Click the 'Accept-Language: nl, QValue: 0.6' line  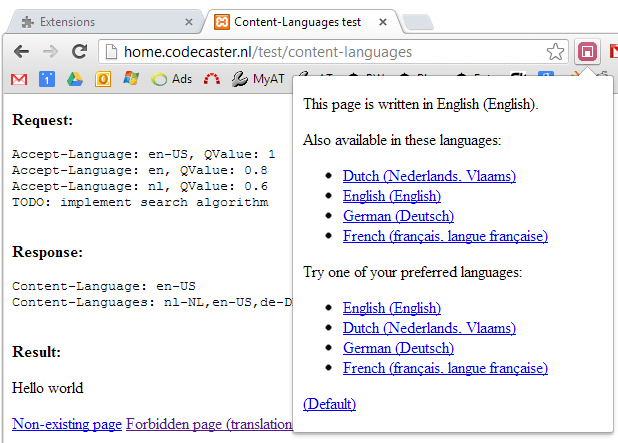point(140,186)
